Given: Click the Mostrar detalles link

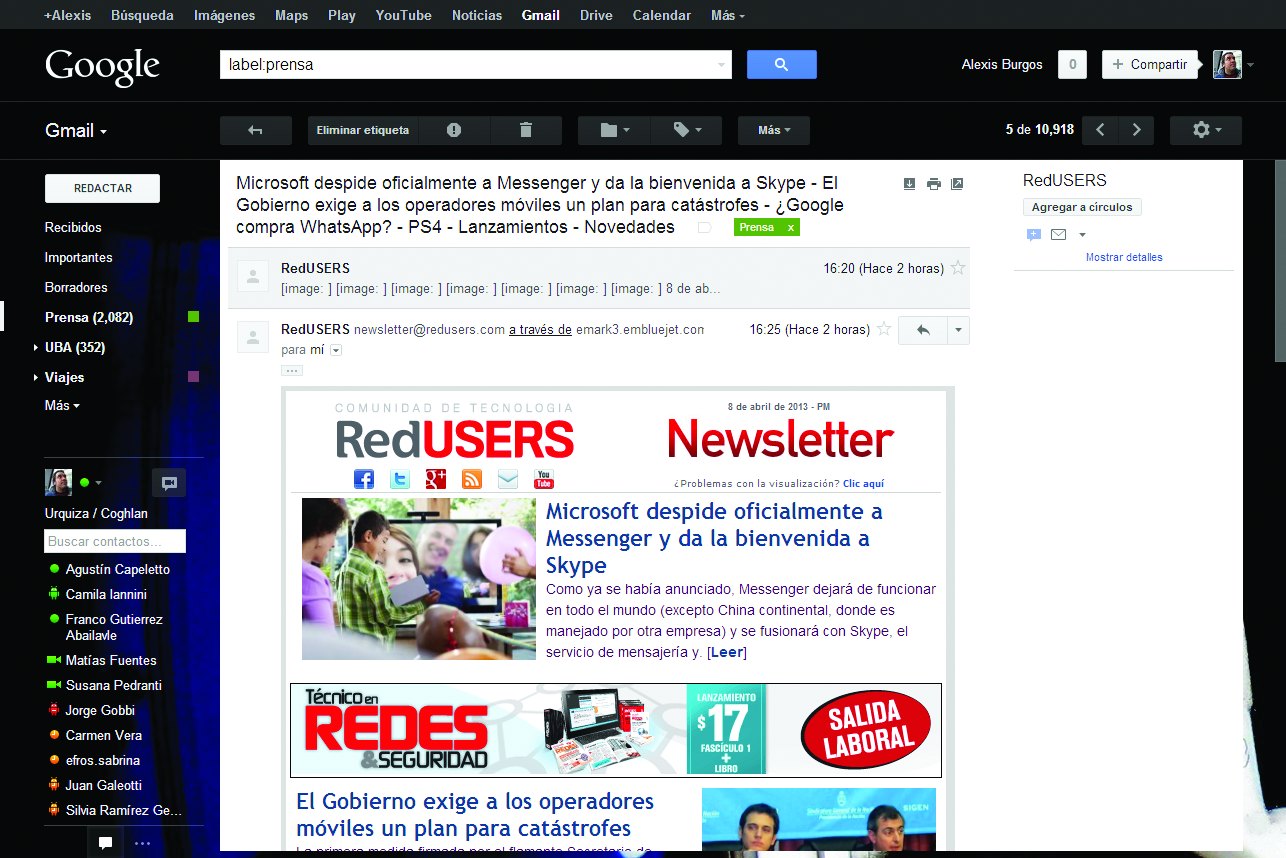Looking at the screenshot, I should [x=1124, y=257].
